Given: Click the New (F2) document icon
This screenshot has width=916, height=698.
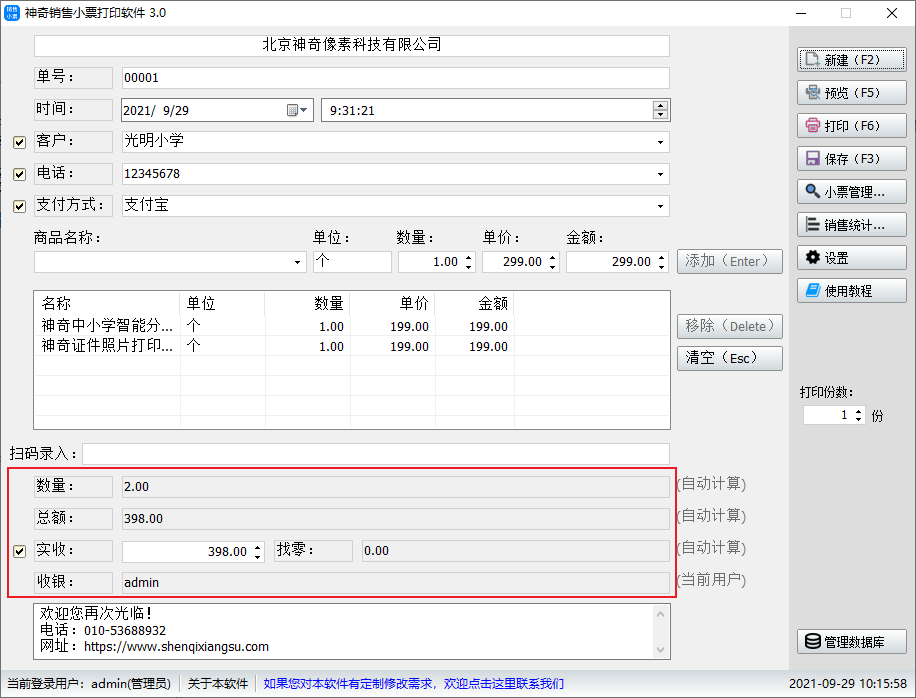Looking at the screenshot, I should click(813, 60).
